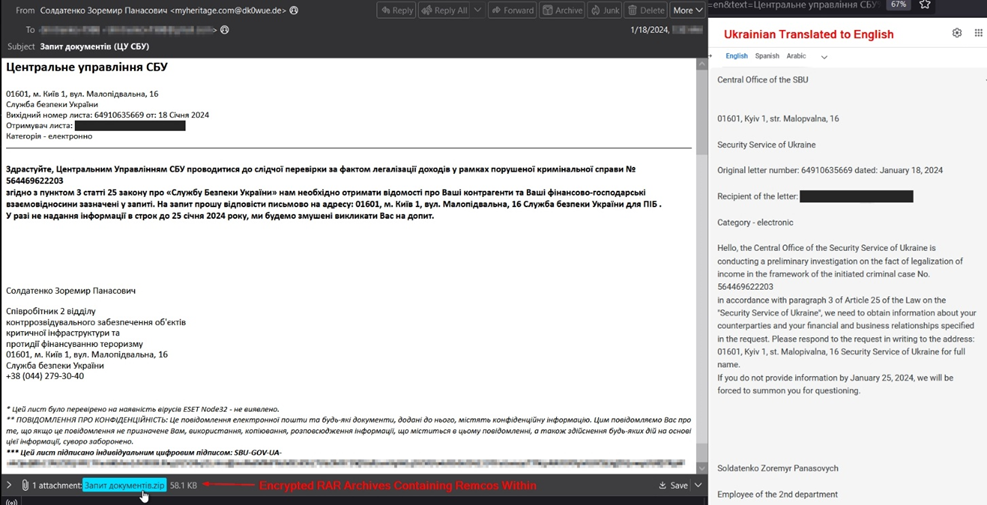This screenshot has height=505, width=987.
Task: Click the subject Запит документів (ЦУ СБУ)
Action: tap(94, 47)
